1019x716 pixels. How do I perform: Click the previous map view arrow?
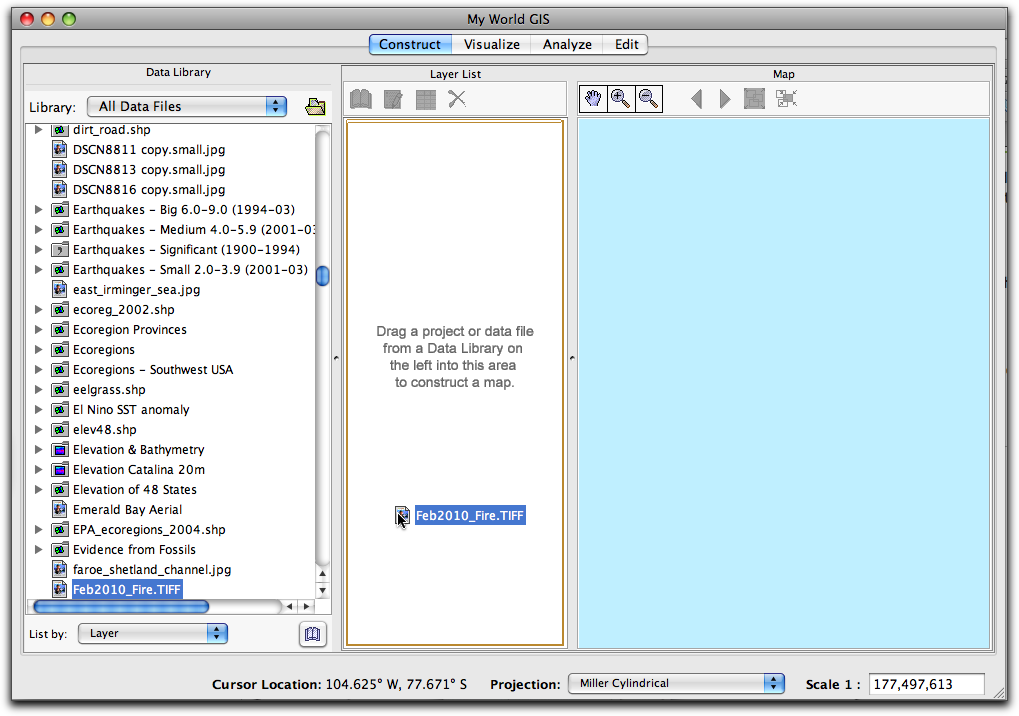(x=697, y=98)
